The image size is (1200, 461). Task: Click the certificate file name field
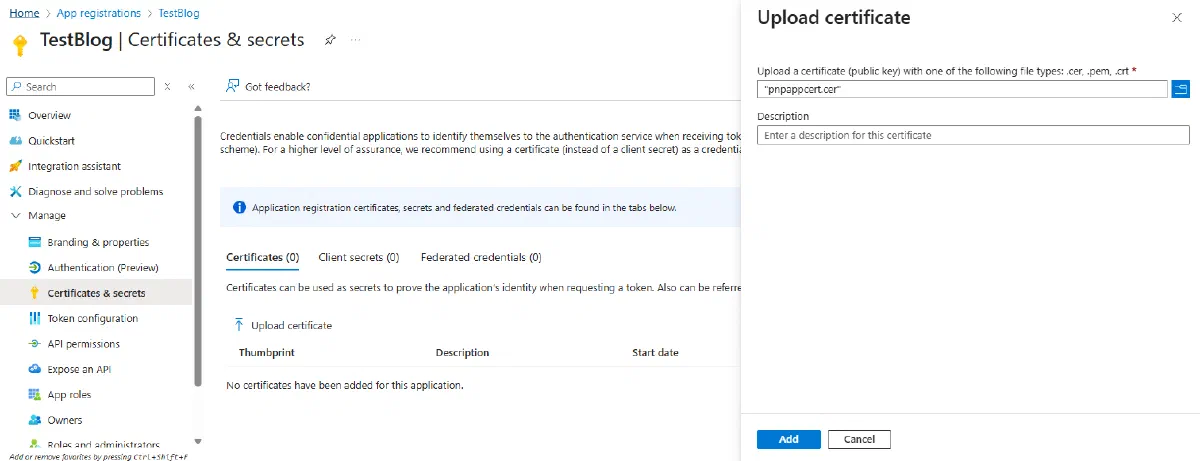[x=962, y=89]
